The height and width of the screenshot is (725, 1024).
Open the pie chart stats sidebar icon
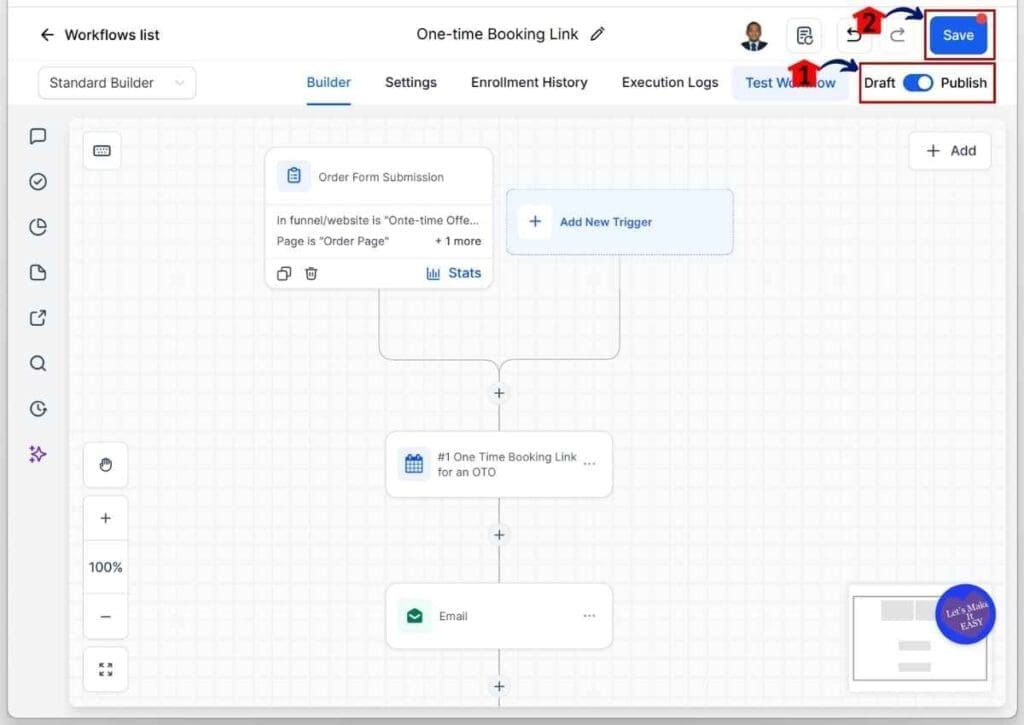[x=38, y=227]
